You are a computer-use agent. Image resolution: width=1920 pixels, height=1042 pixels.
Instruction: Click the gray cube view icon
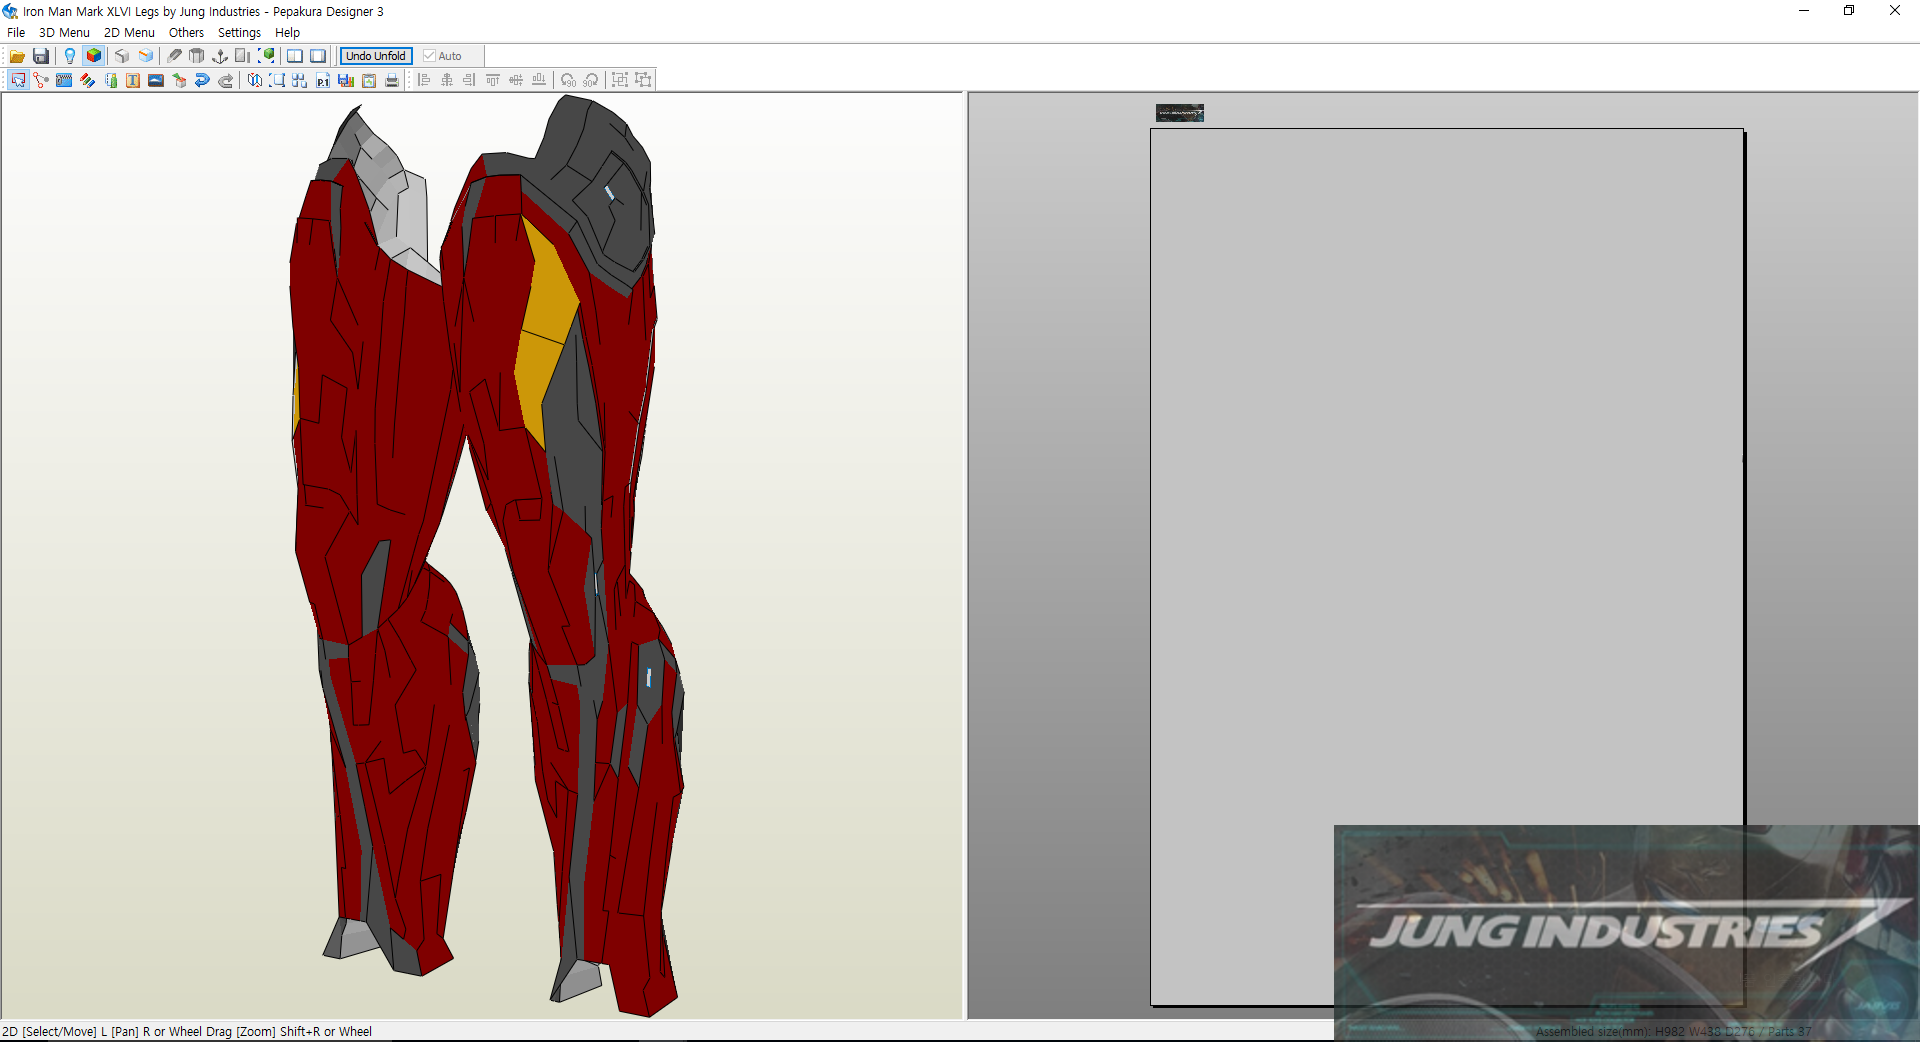(122, 56)
